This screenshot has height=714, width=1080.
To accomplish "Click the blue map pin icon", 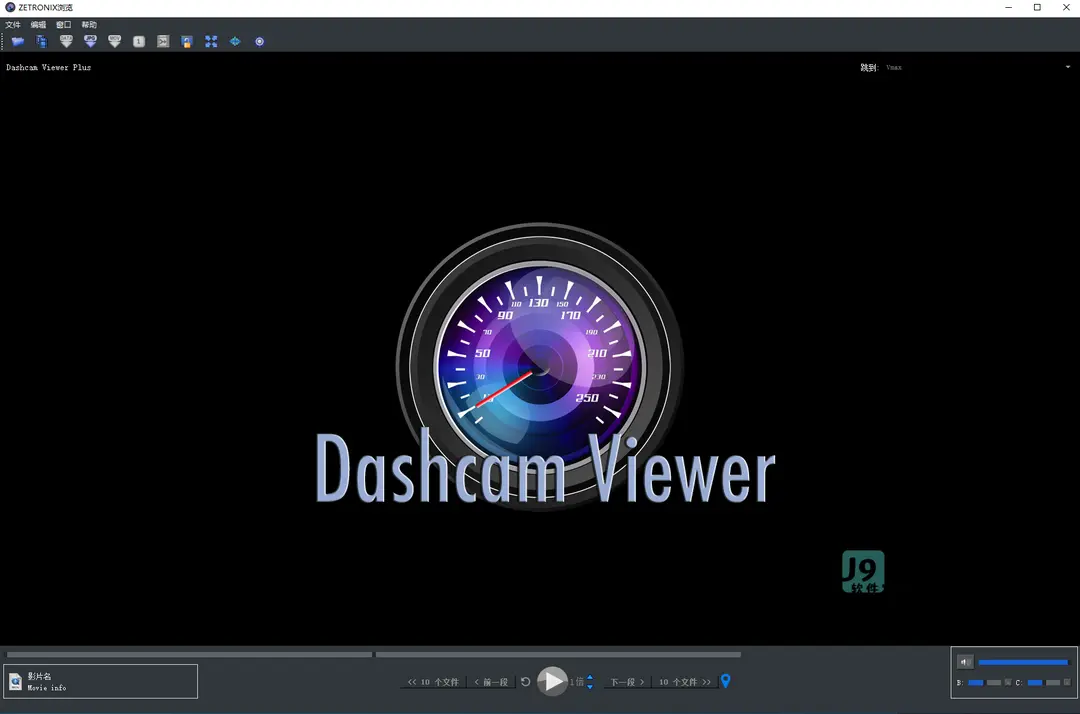I will 725,681.
